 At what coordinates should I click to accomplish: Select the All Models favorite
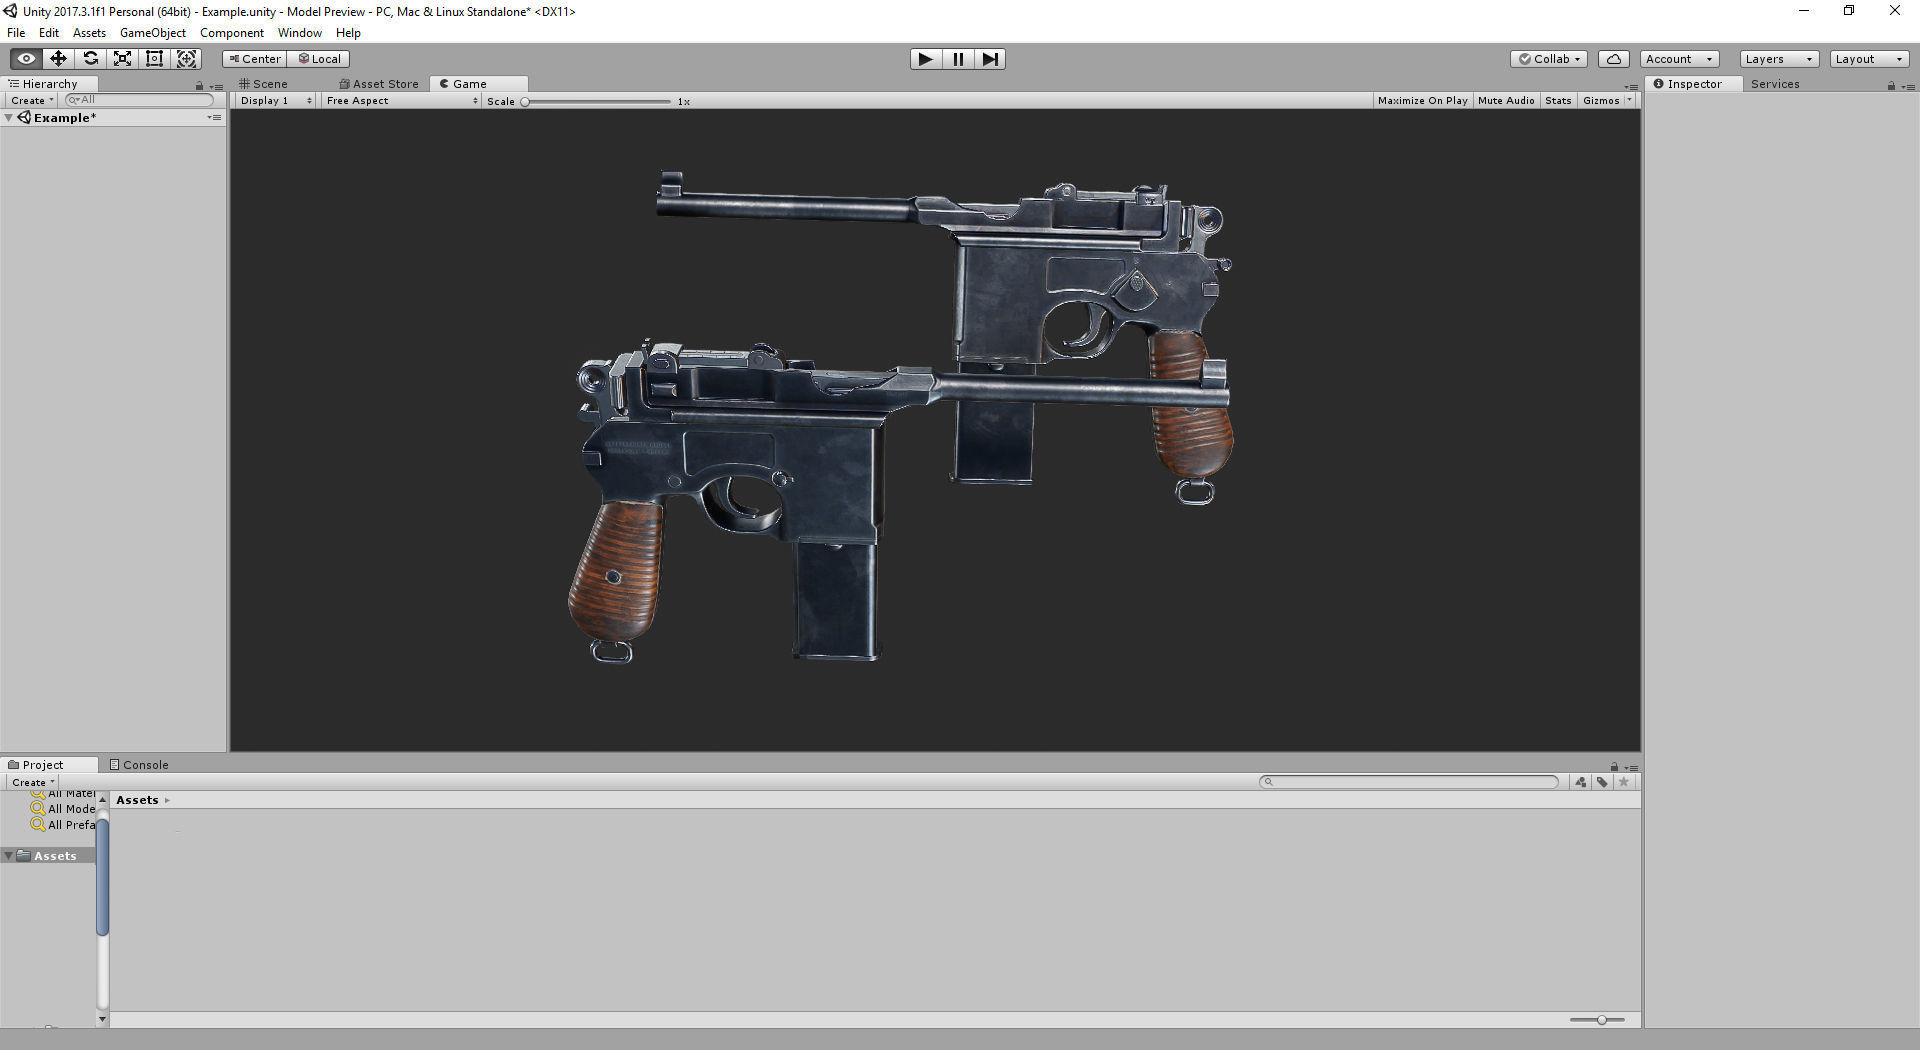click(63, 809)
